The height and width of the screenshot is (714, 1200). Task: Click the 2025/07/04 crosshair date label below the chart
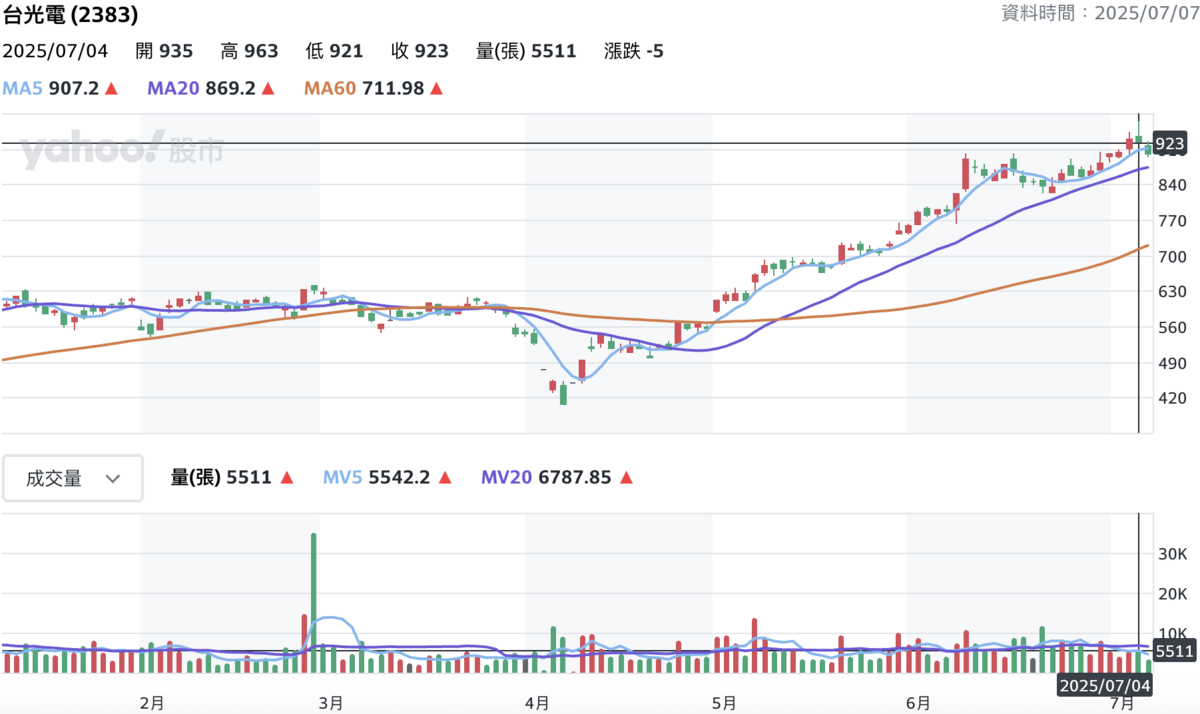tap(1105, 686)
